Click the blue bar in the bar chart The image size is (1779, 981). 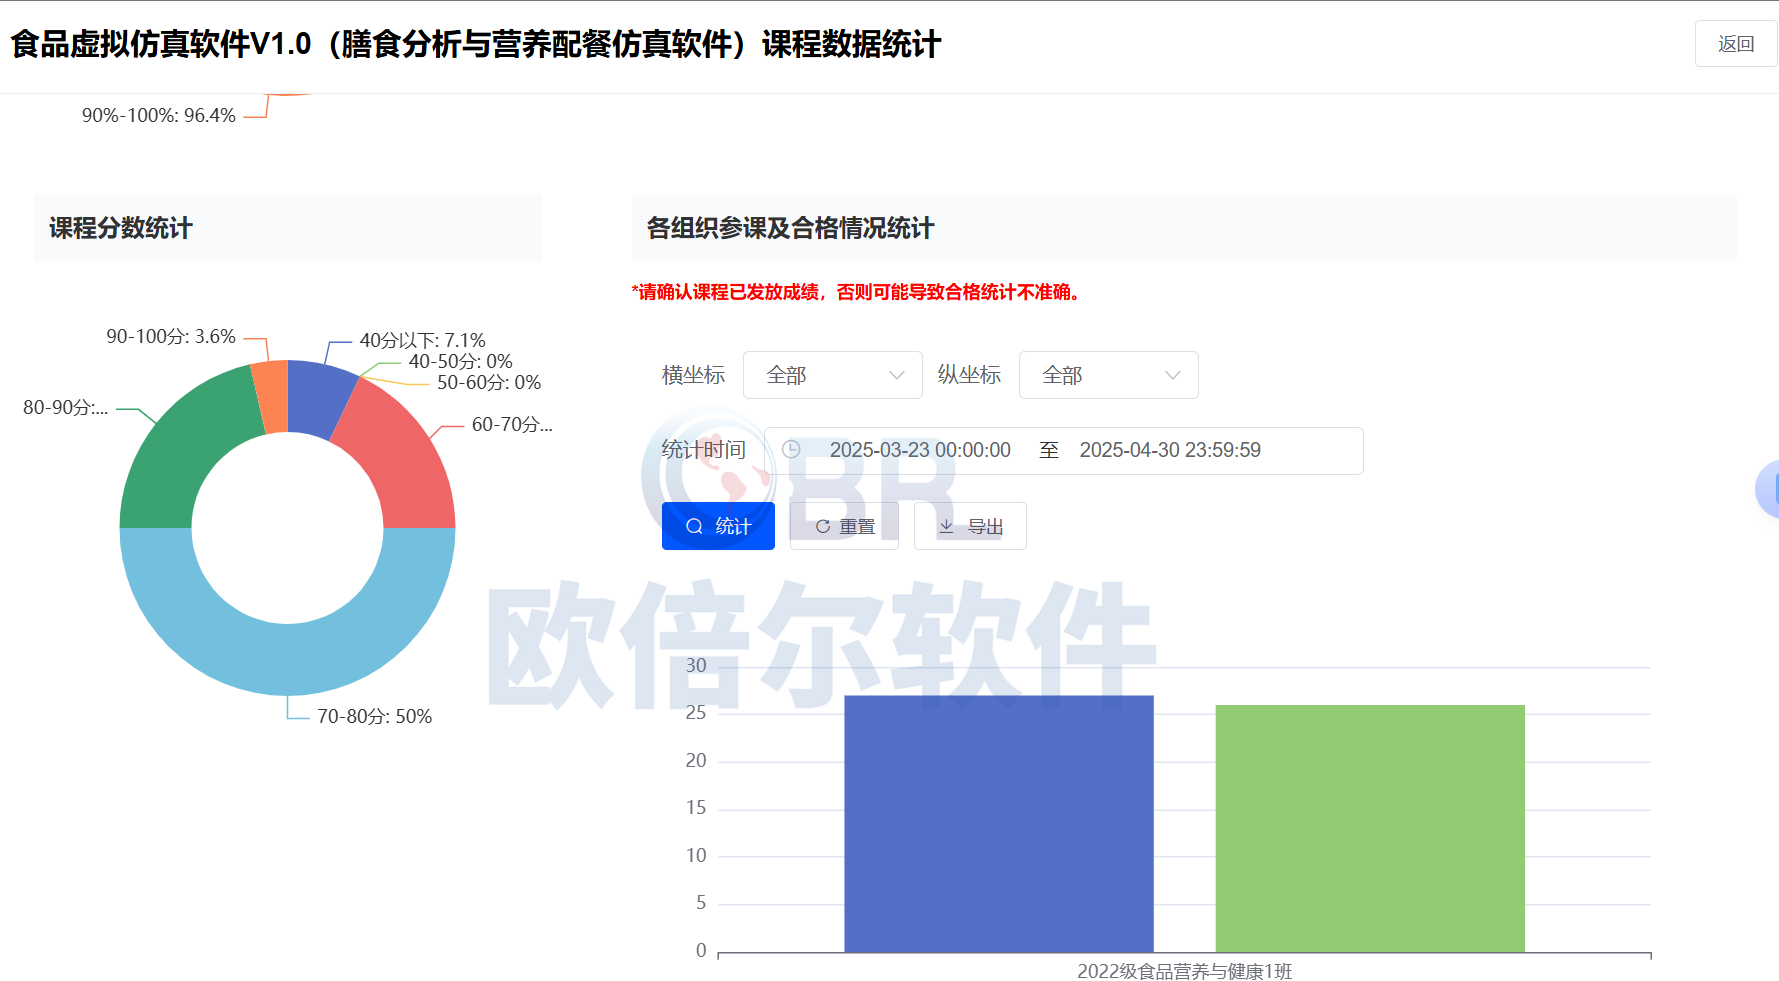pyautogui.click(x=998, y=823)
